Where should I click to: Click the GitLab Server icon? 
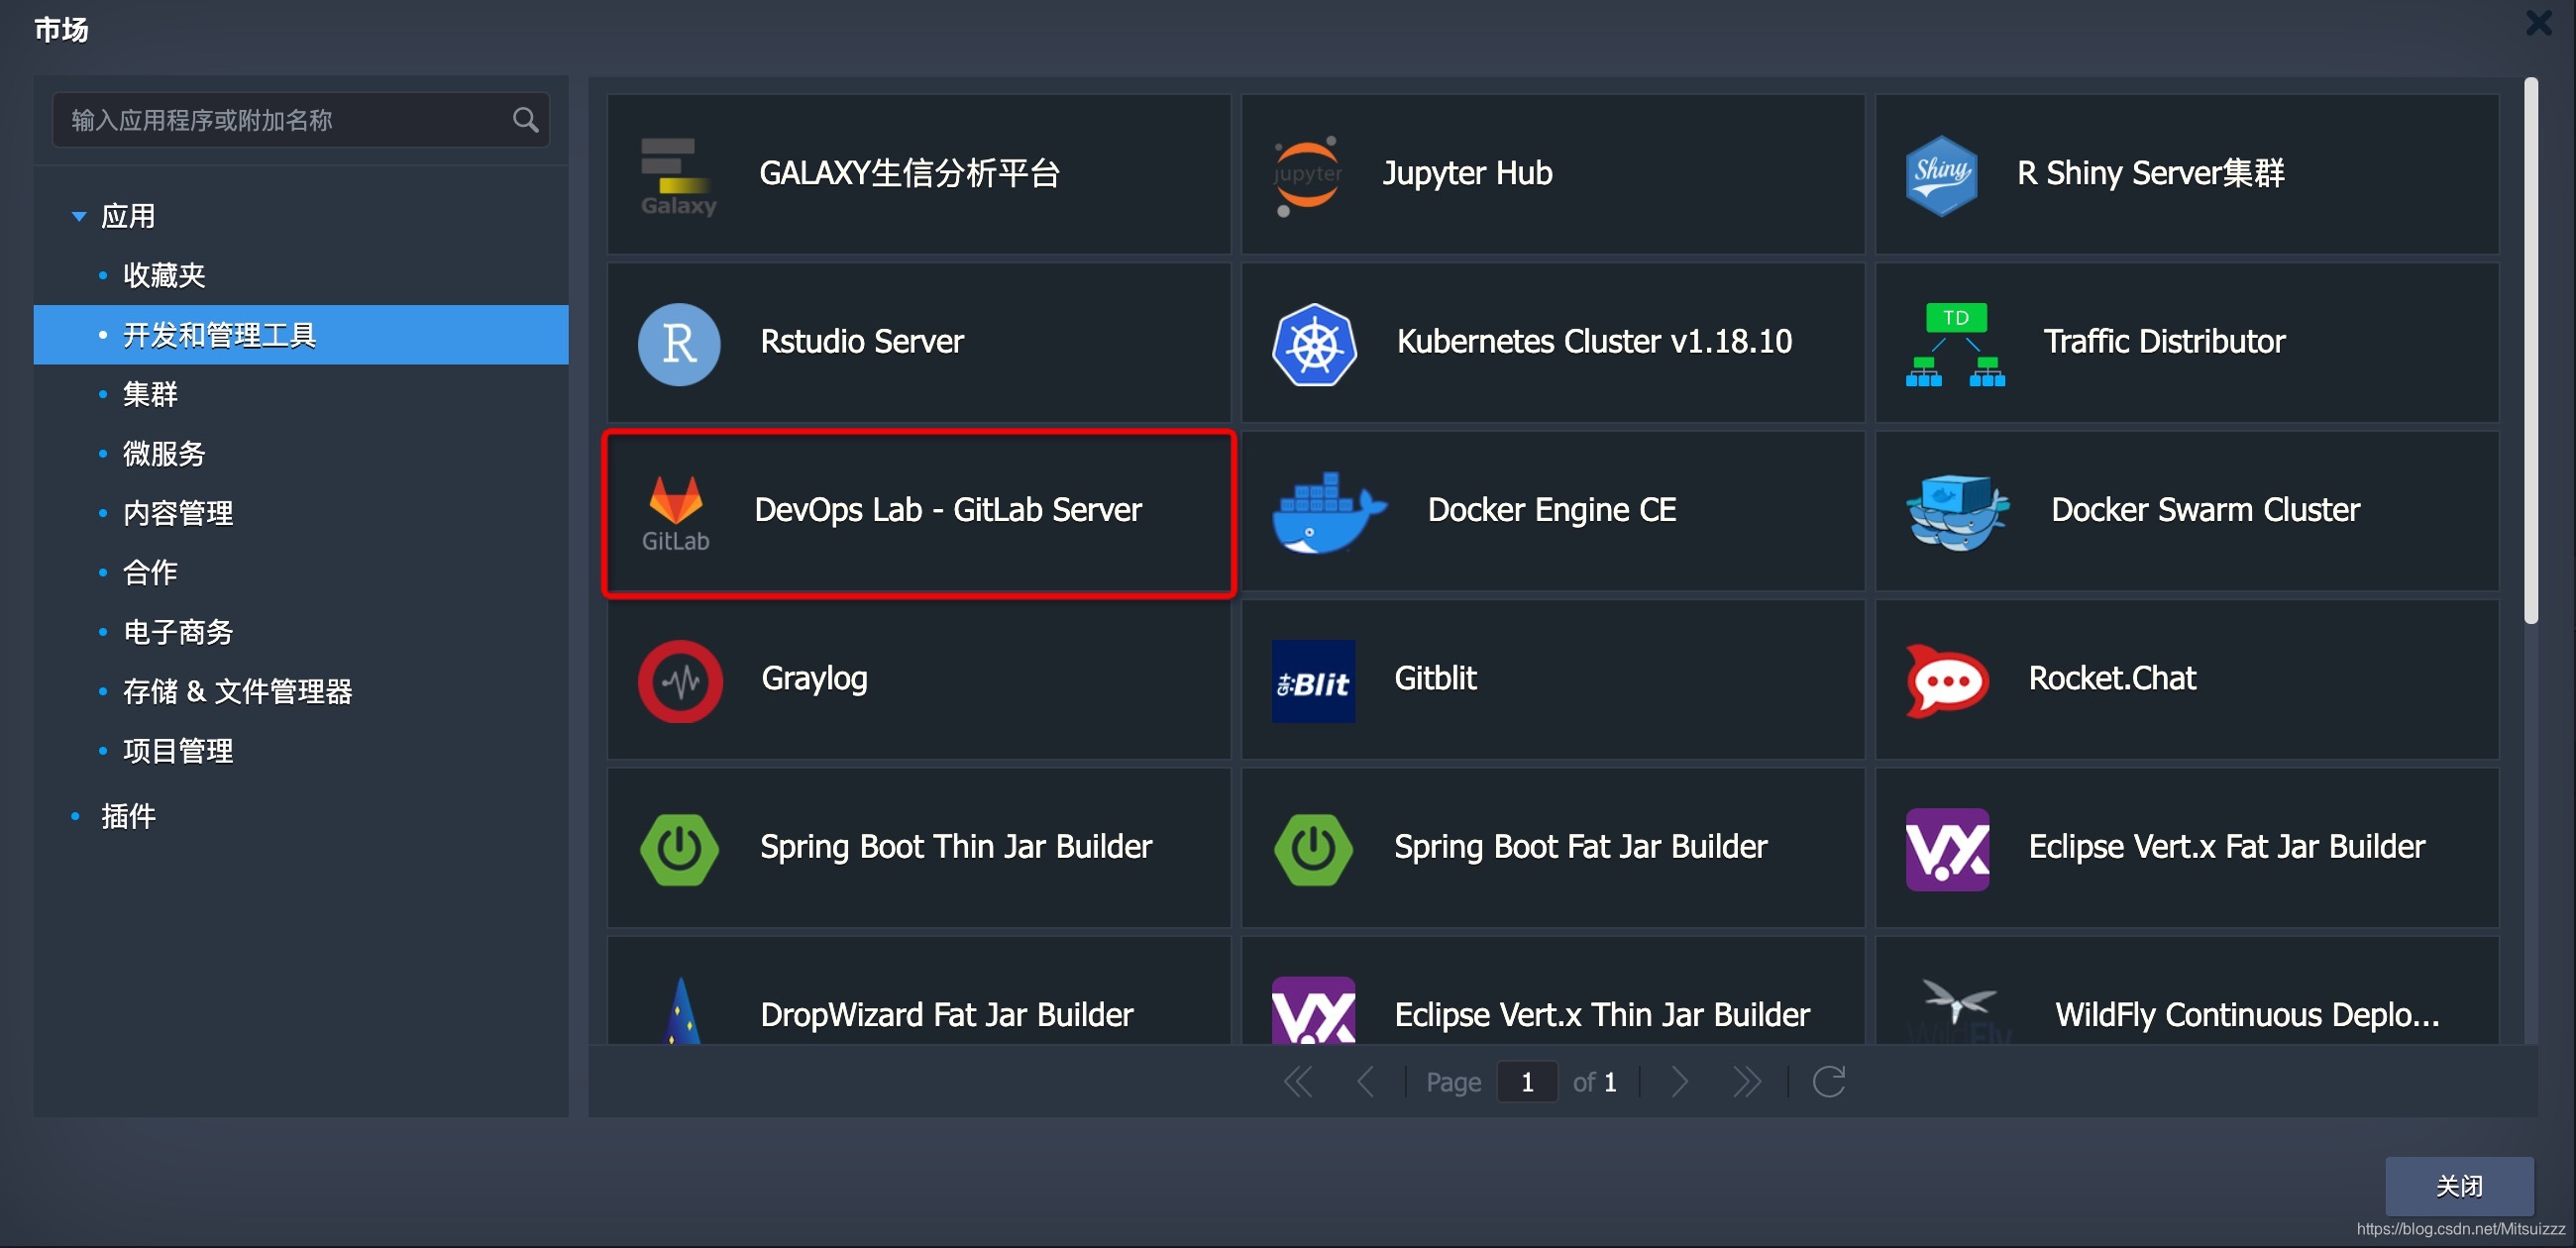[x=679, y=512]
